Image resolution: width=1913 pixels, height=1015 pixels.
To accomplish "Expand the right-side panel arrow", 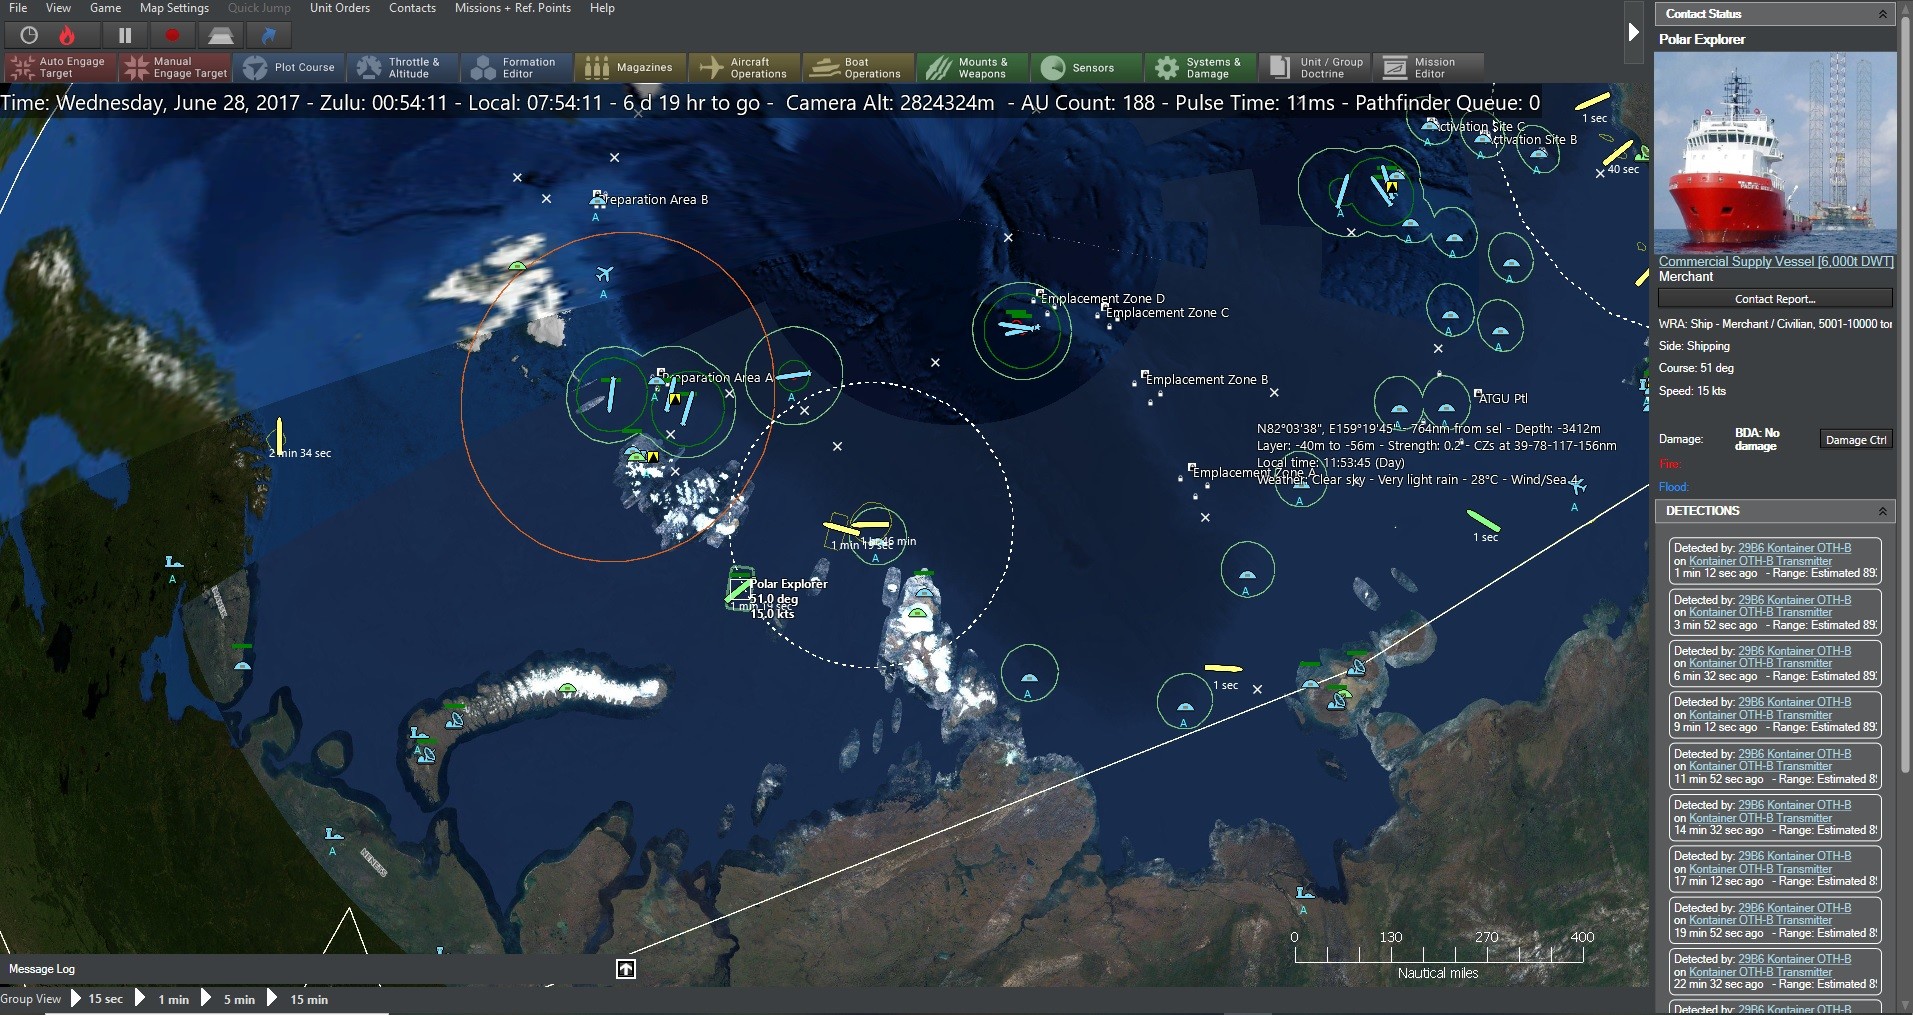I will click(x=1636, y=32).
